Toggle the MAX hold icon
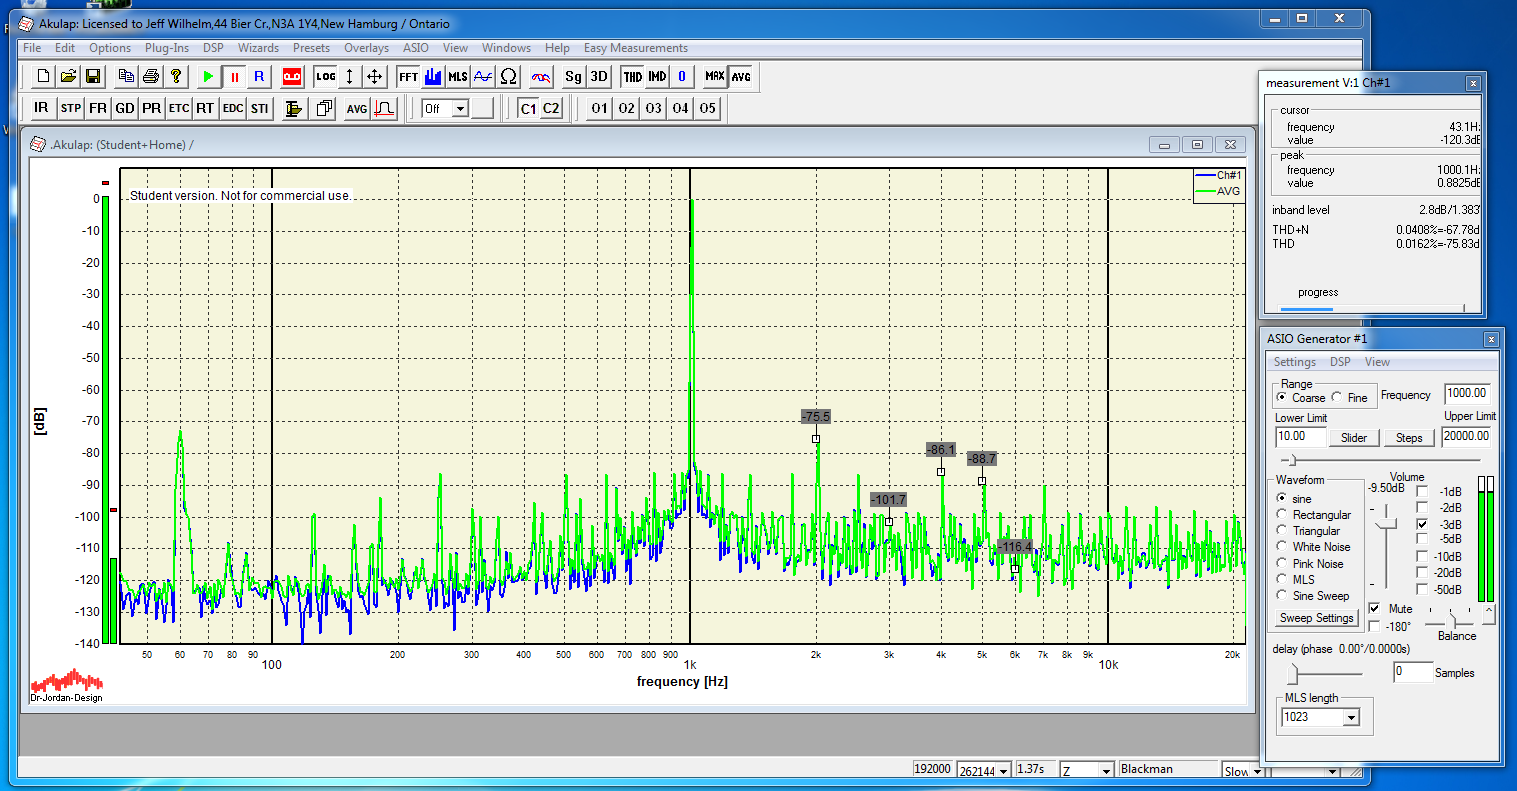The width and height of the screenshot is (1517, 791). click(714, 76)
